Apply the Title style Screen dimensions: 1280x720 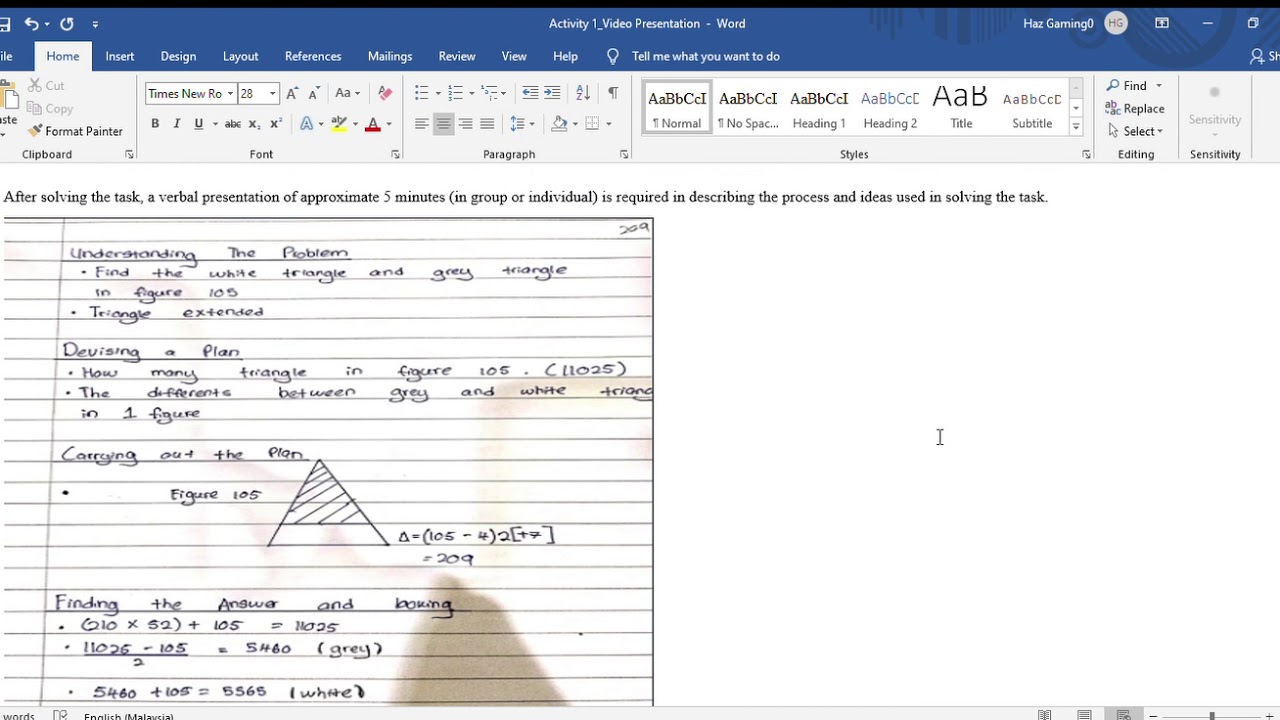[x=961, y=108]
